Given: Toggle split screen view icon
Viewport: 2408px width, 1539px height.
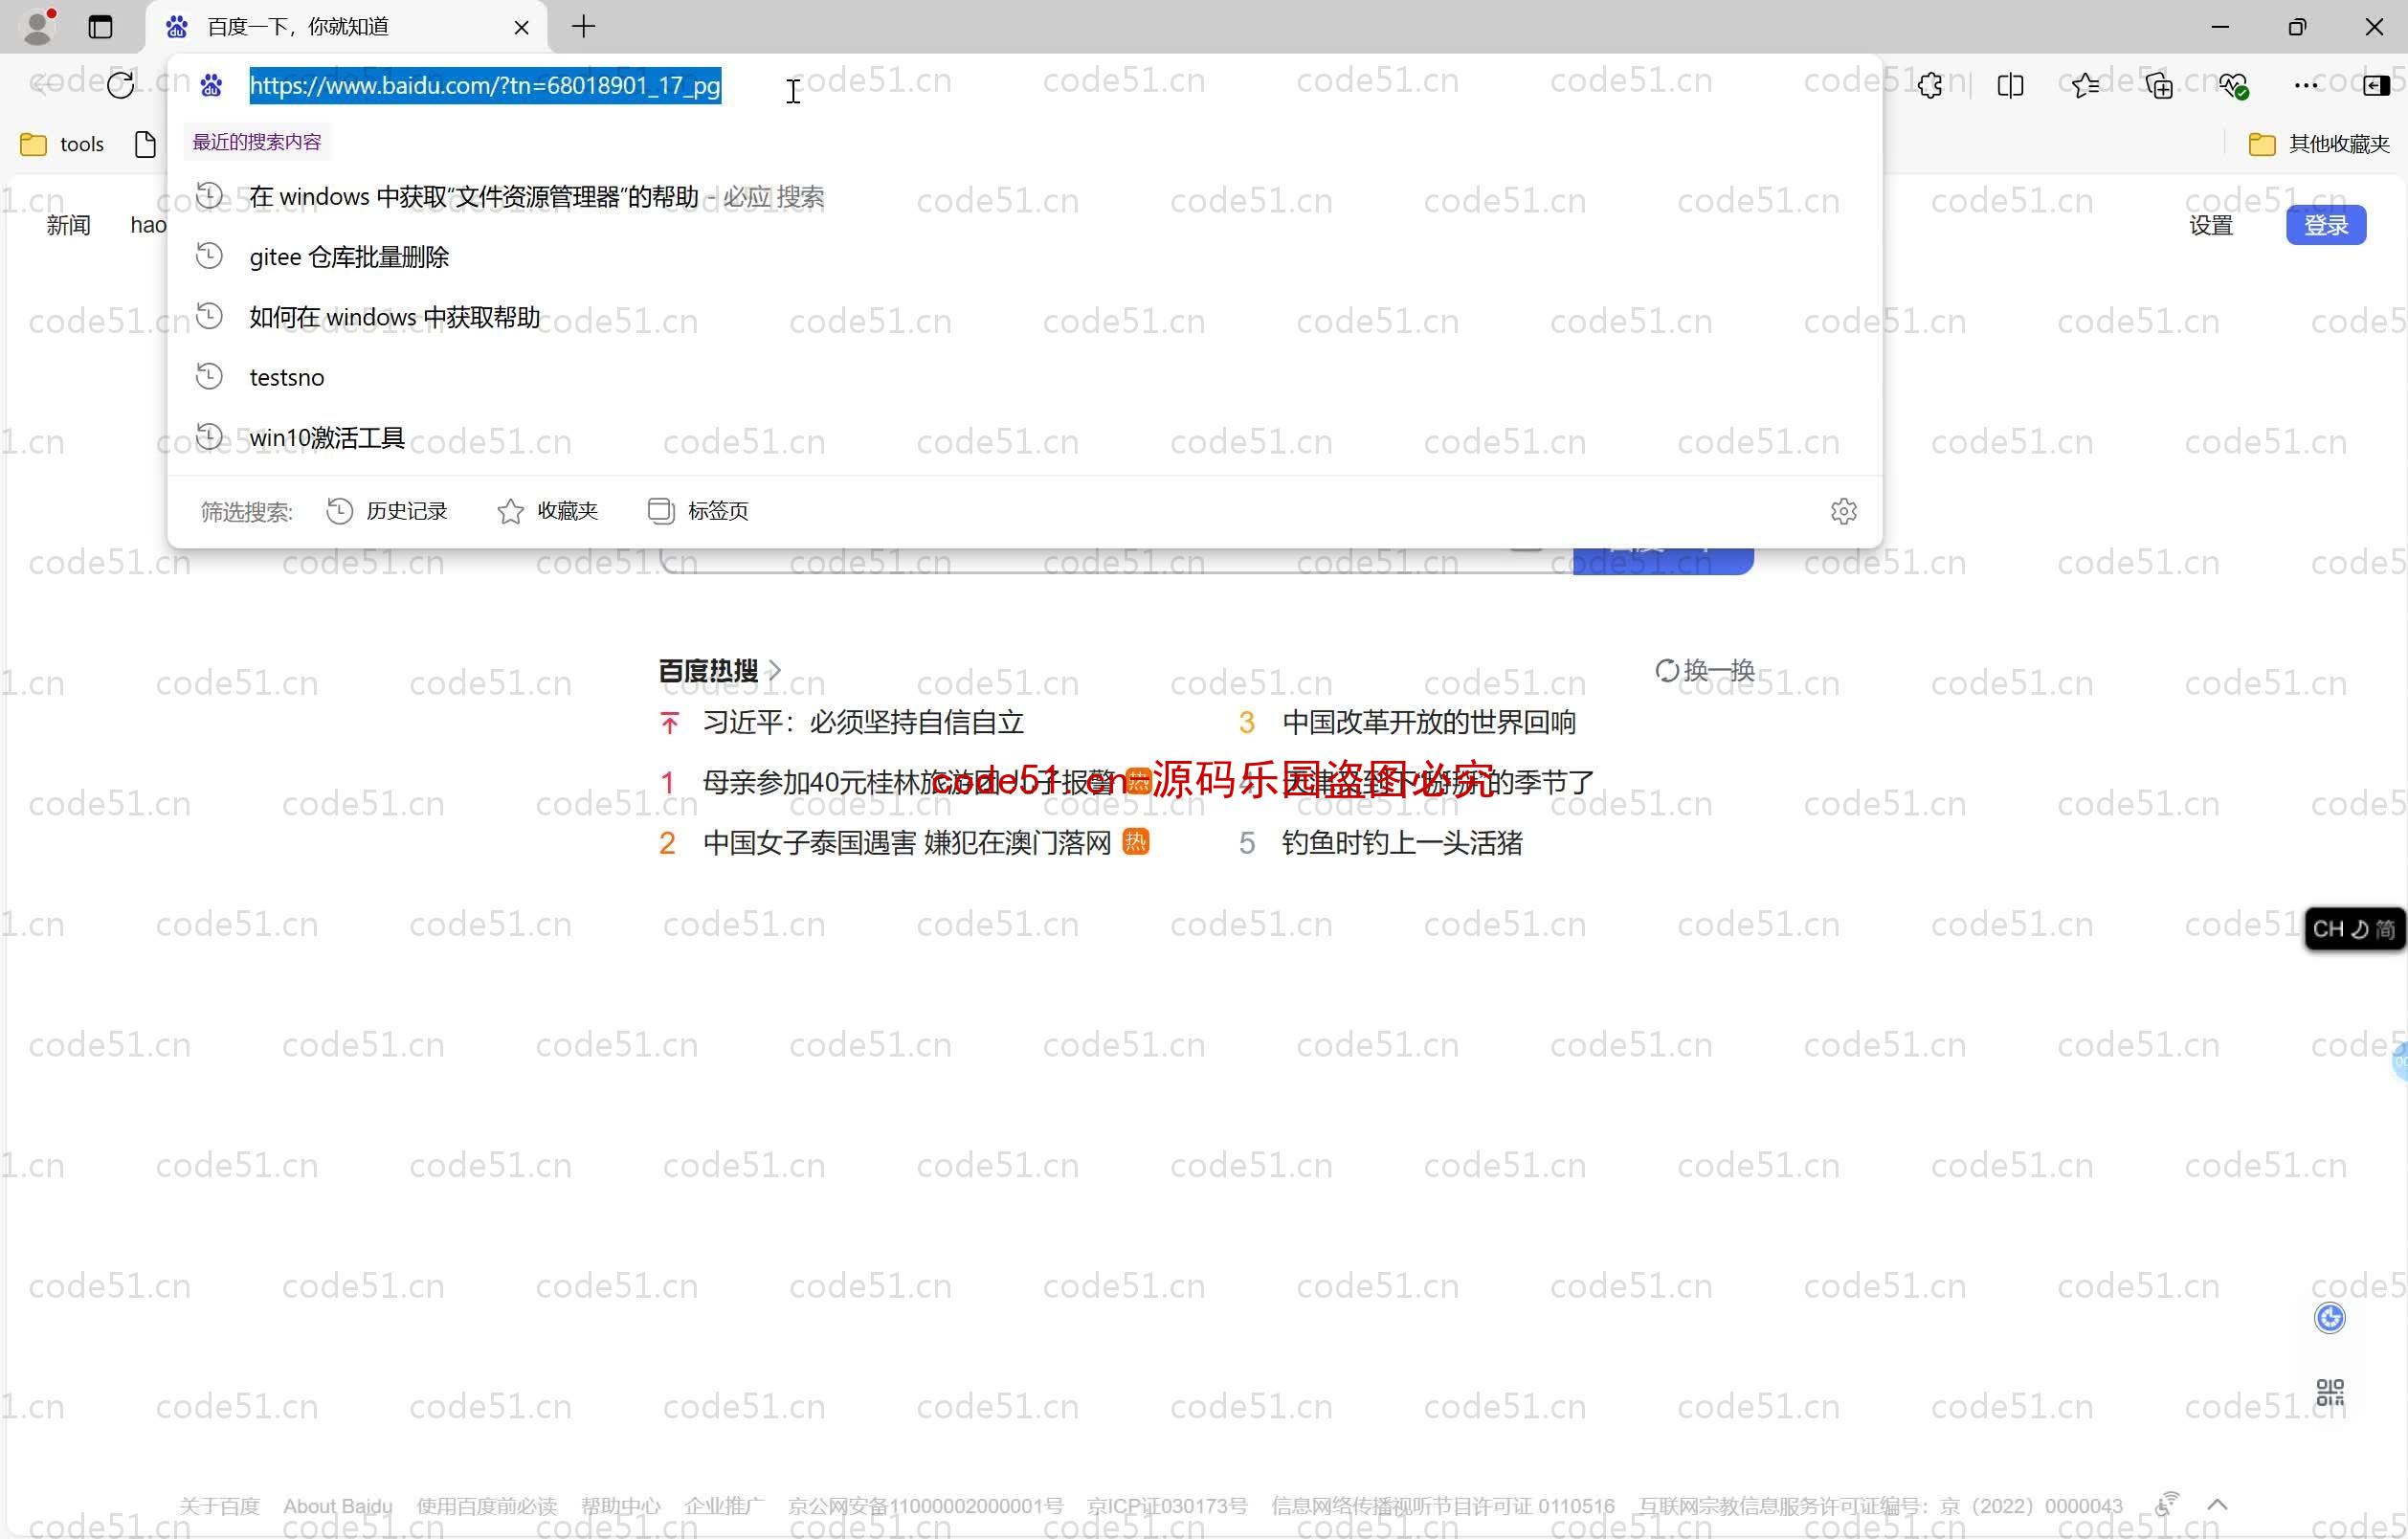Looking at the screenshot, I should tap(2010, 86).
